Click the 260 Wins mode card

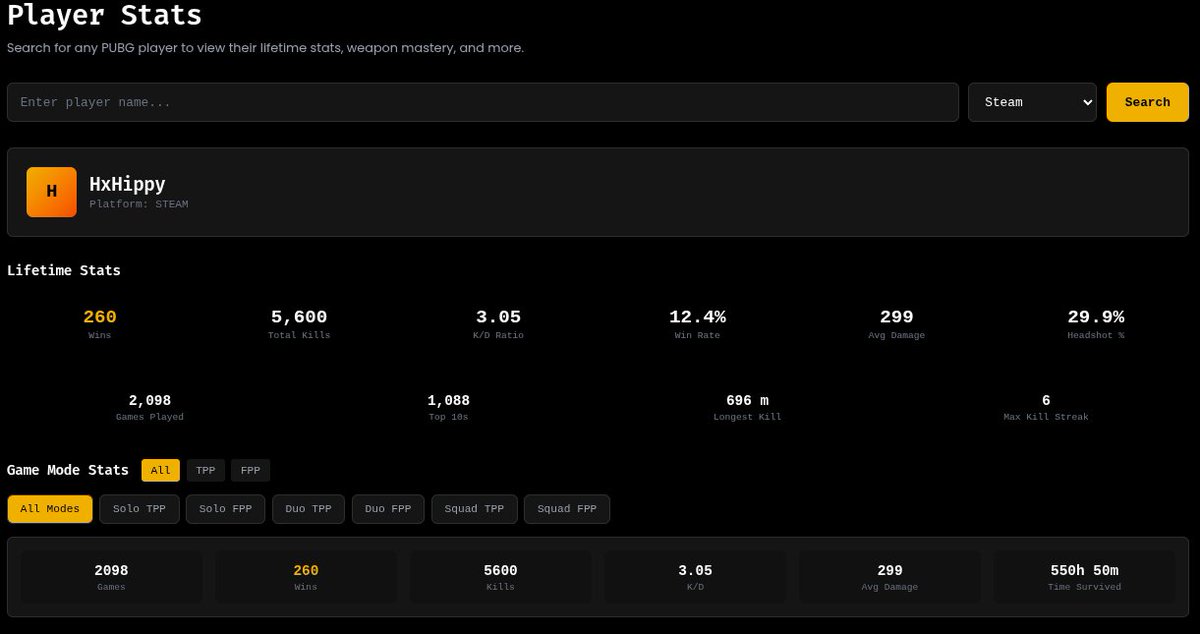[306, 577]
